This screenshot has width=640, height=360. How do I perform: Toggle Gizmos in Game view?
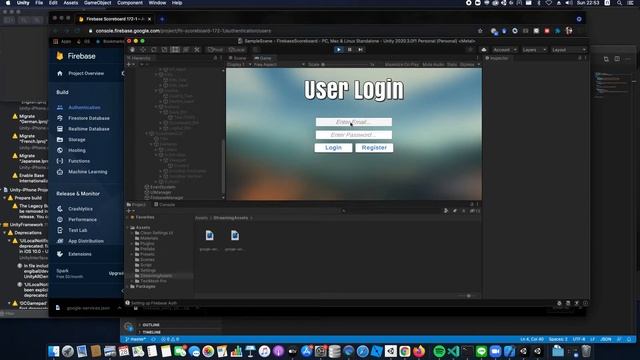467,64
